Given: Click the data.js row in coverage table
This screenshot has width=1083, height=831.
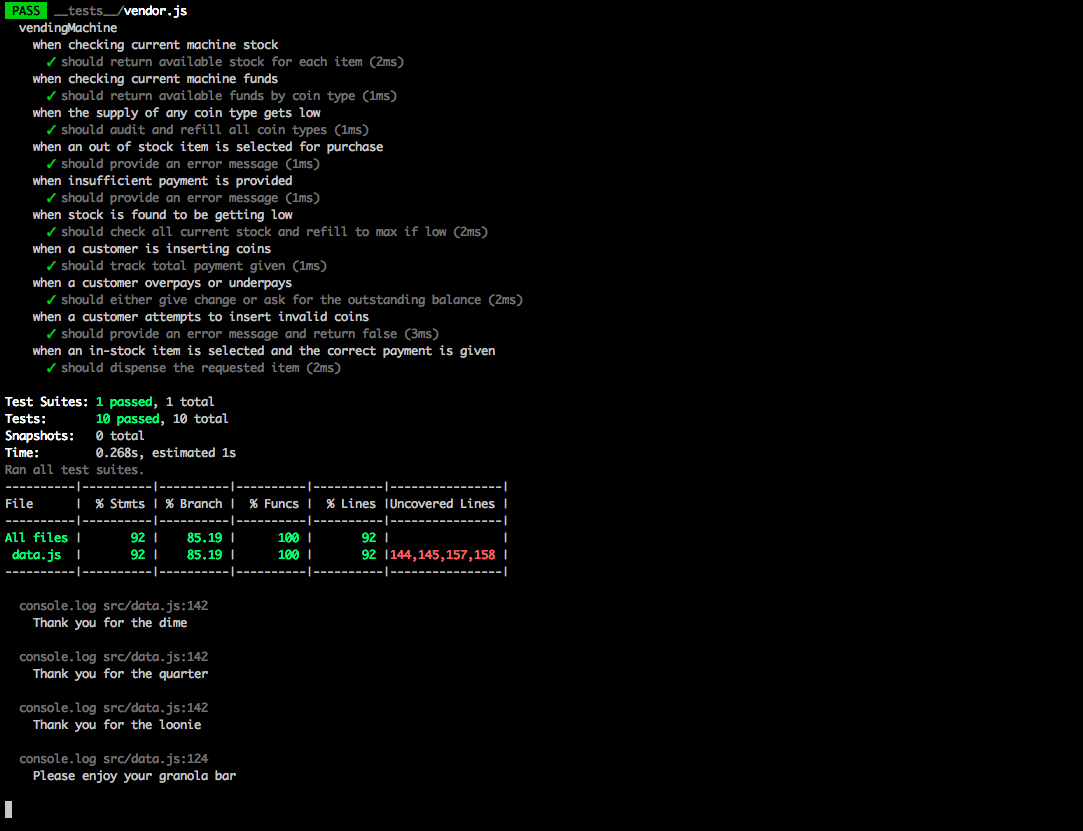Looking at the screenshot, I should tap(37, 555).
